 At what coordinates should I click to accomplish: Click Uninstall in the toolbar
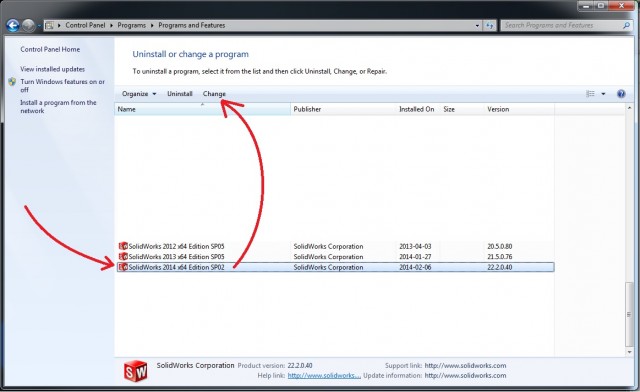pos(180,94)
